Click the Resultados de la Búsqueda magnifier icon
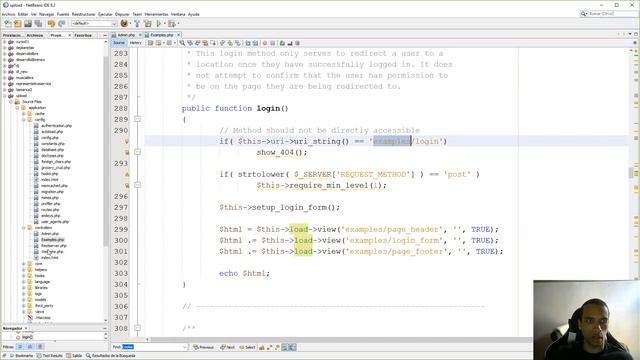Image resolution: width=640 pixels, height=360 pixels. (x=88, y=356)
